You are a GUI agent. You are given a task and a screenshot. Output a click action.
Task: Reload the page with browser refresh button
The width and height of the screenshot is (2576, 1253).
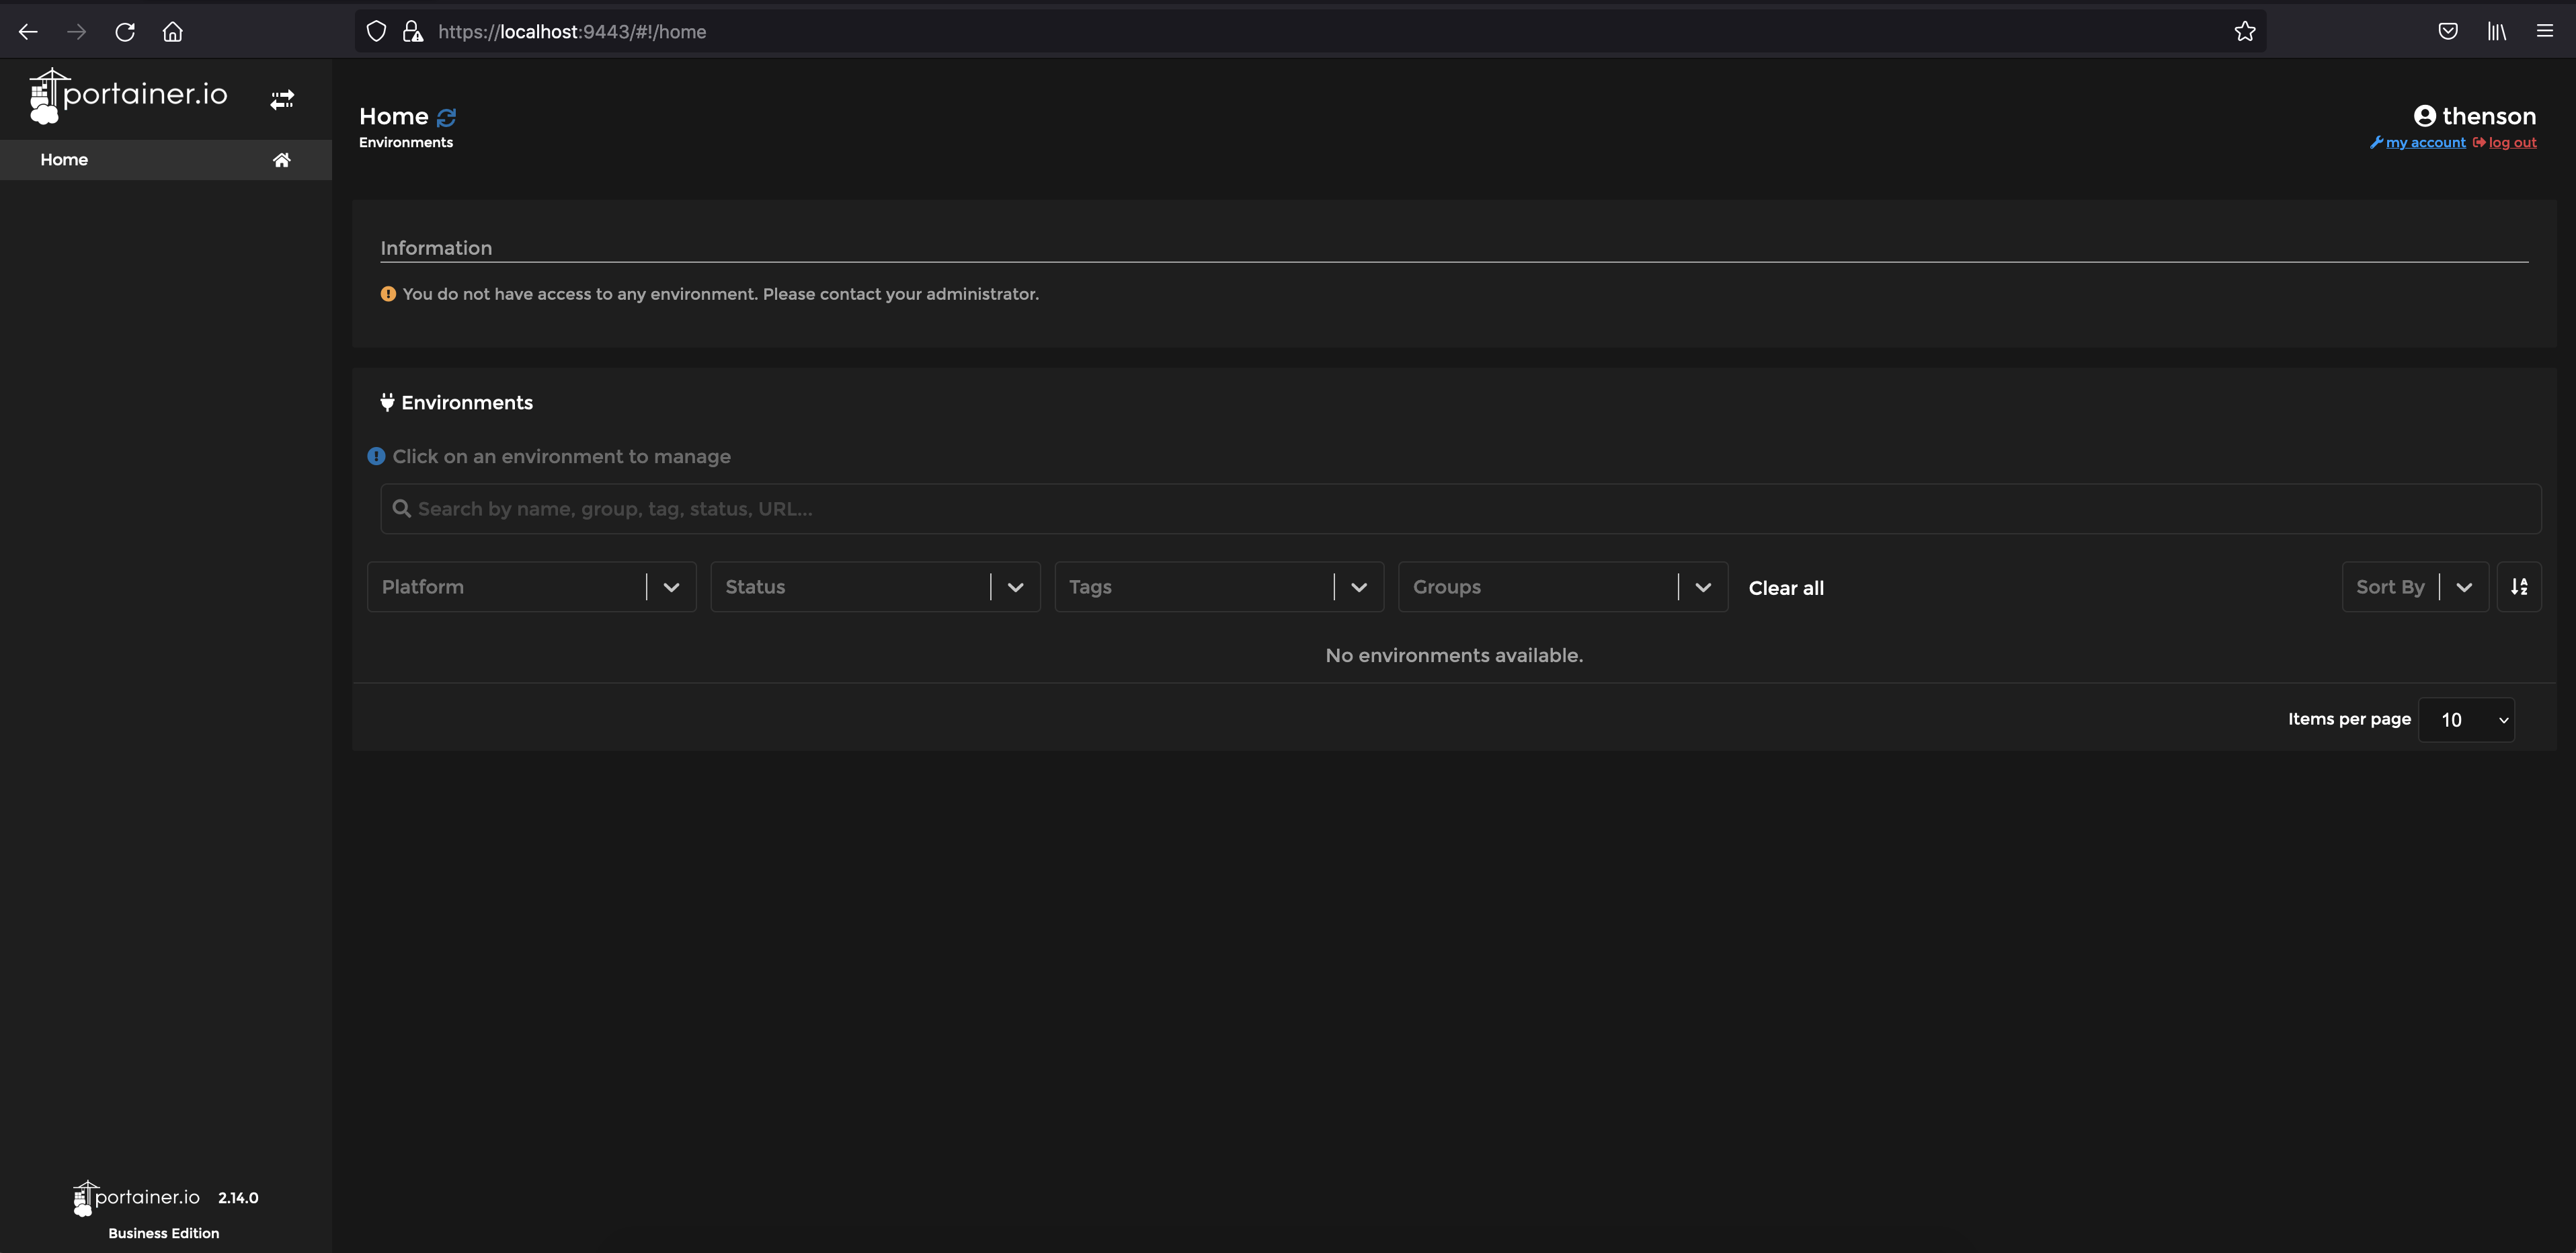125,32
